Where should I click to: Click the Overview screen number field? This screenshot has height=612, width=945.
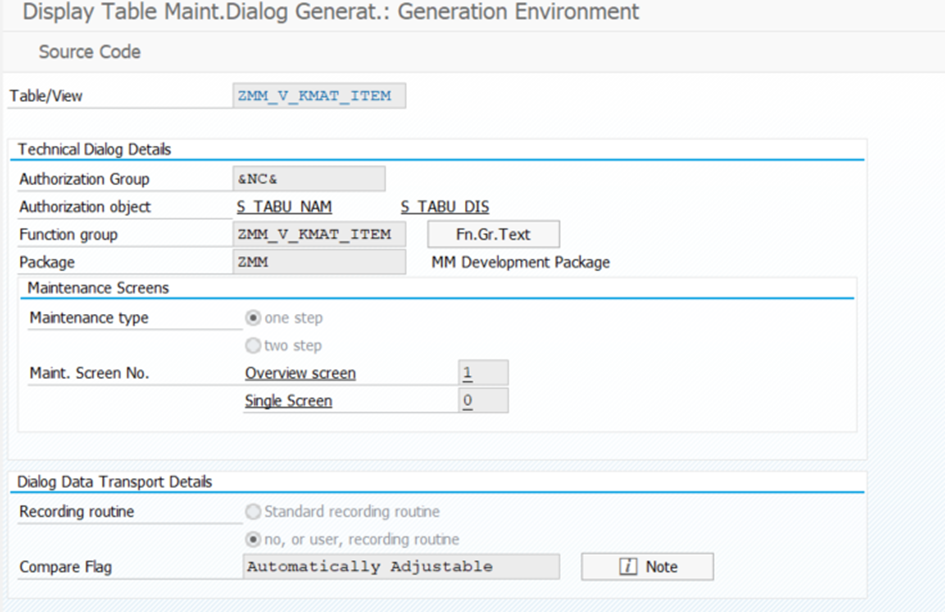pos(483,374)
